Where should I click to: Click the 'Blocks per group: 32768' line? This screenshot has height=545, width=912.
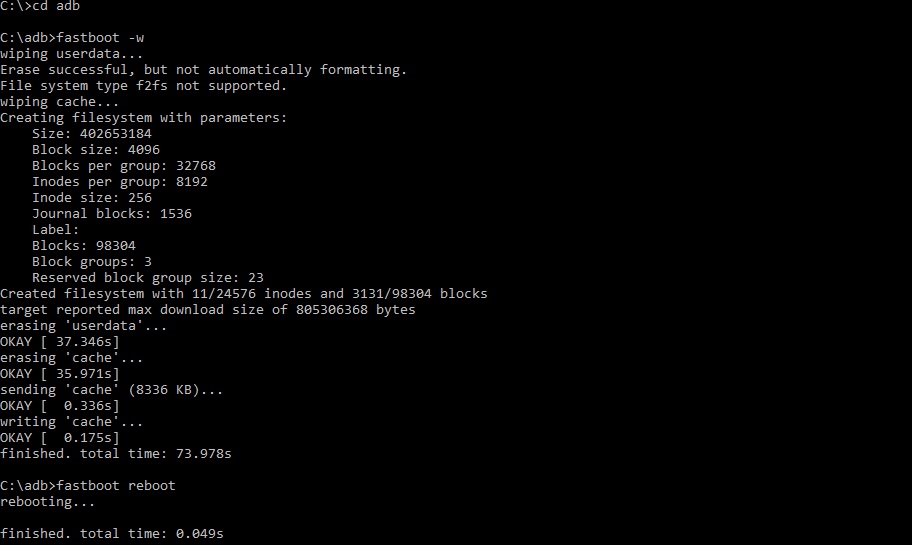coord(124,166)
